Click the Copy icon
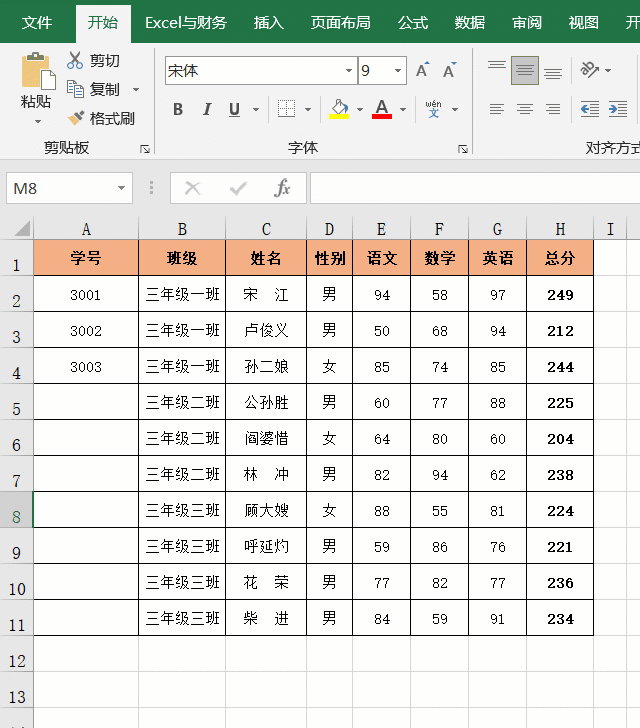This screenshot has width=640, height=728. [x=75, y=89]
